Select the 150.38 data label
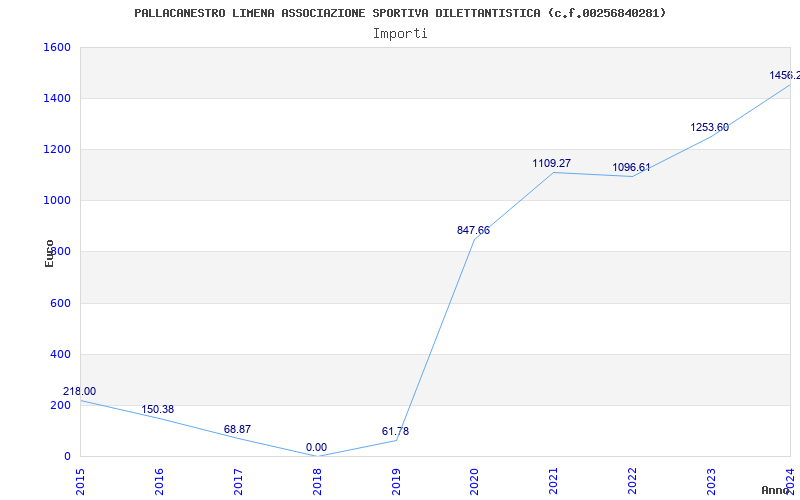 pyautogui.click(x=157, y=409)
